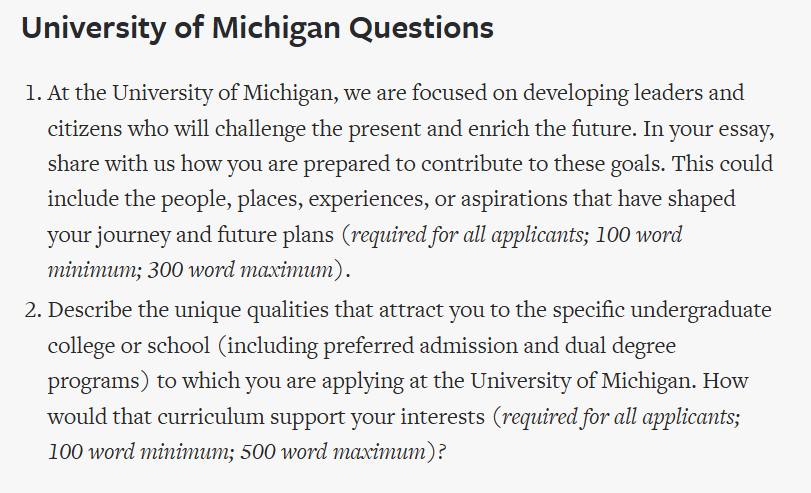Click 'specific undergraduate' phrase
This screenshot has width=811, height=493.
tap(662, 310)
